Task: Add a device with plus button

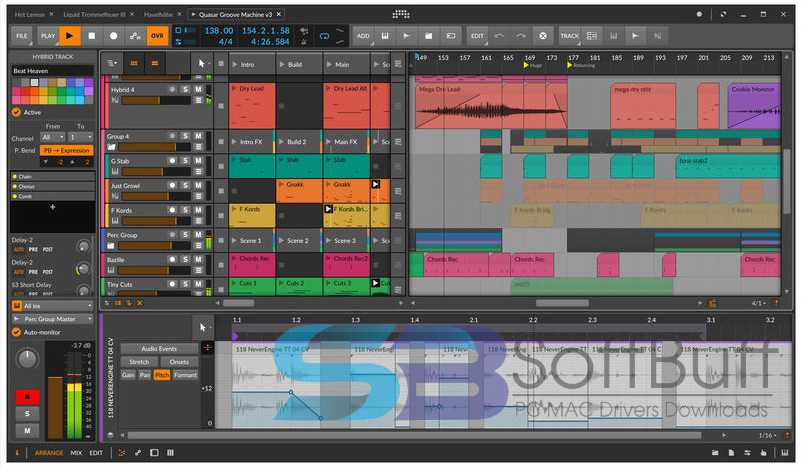Action: click(53, 207)
